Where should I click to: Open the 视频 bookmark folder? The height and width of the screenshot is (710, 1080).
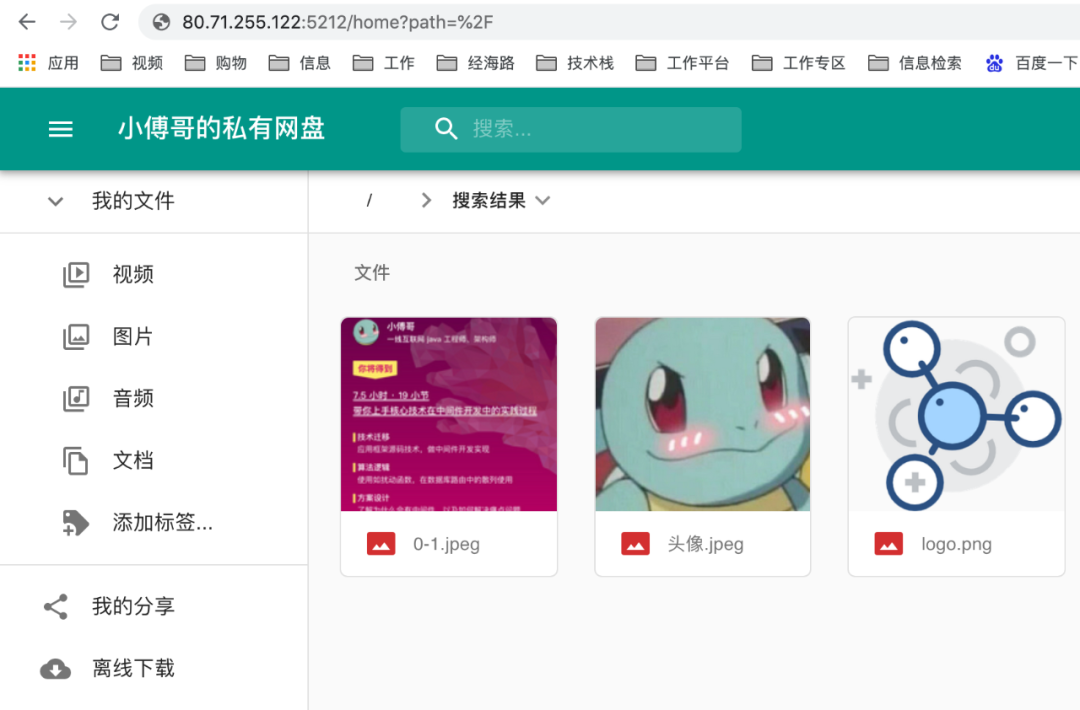coord(132,63)
